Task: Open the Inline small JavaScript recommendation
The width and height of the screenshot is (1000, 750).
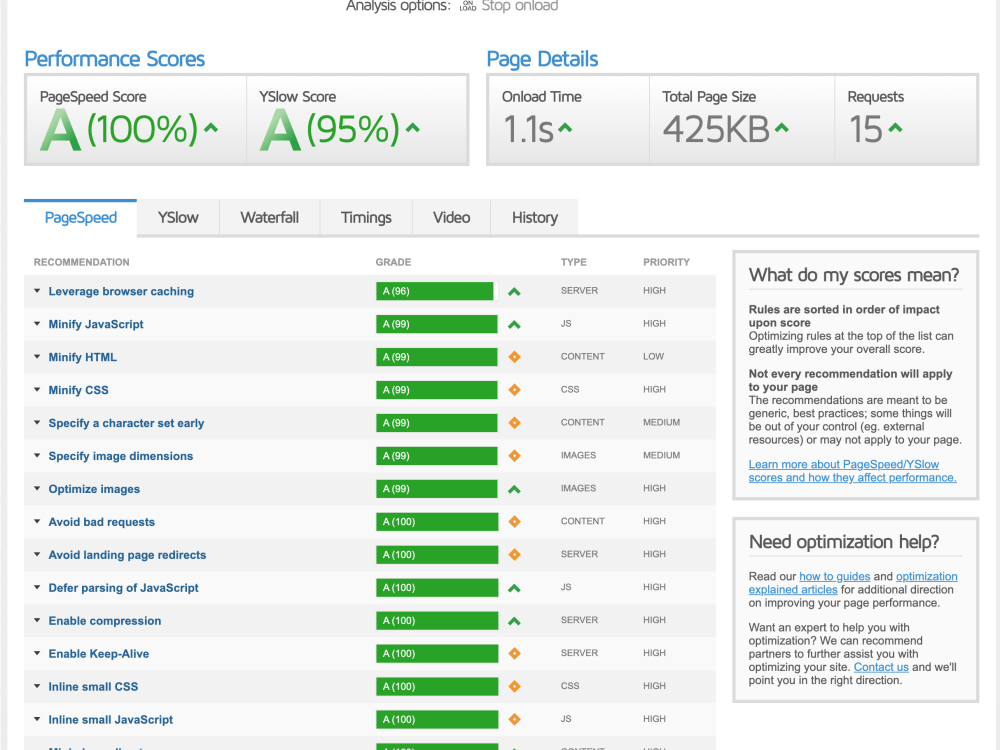Action: (x=110, y=719)
